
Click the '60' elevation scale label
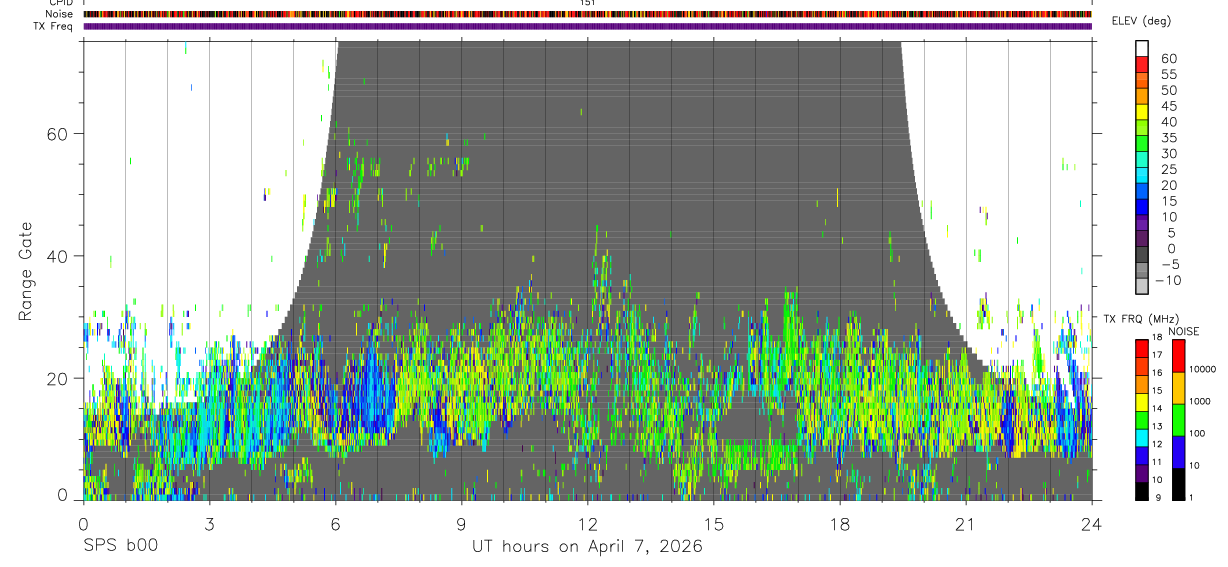tap(1168, 58)
